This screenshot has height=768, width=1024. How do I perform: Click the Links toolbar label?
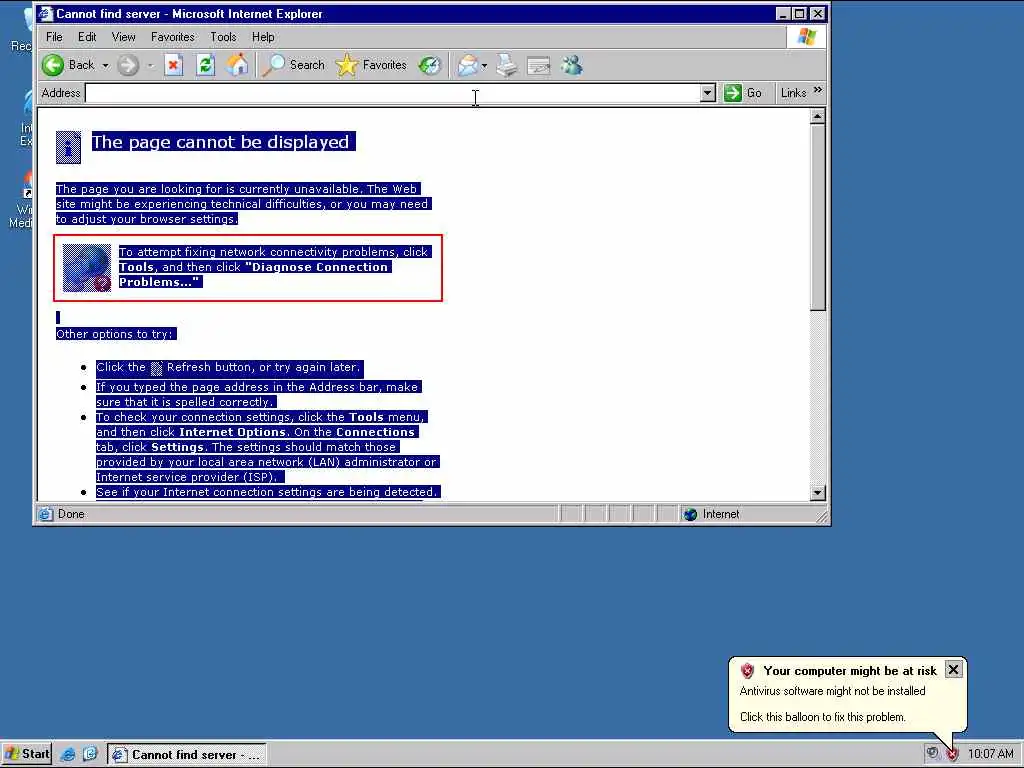(x=793, y=93)
